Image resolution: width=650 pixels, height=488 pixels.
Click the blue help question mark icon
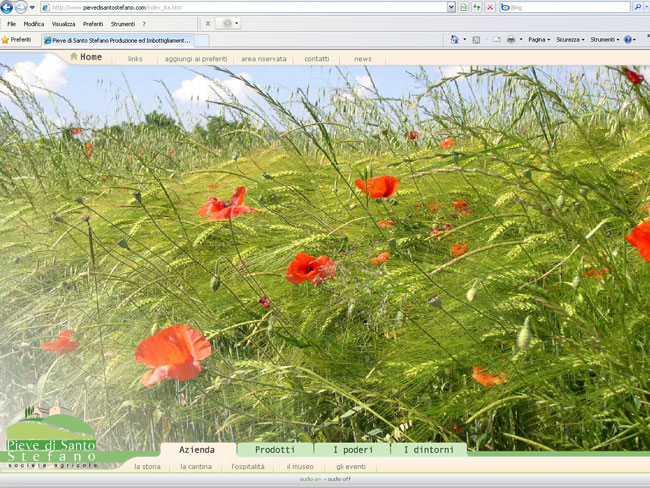pyautogui.click(x=628, y=40)
